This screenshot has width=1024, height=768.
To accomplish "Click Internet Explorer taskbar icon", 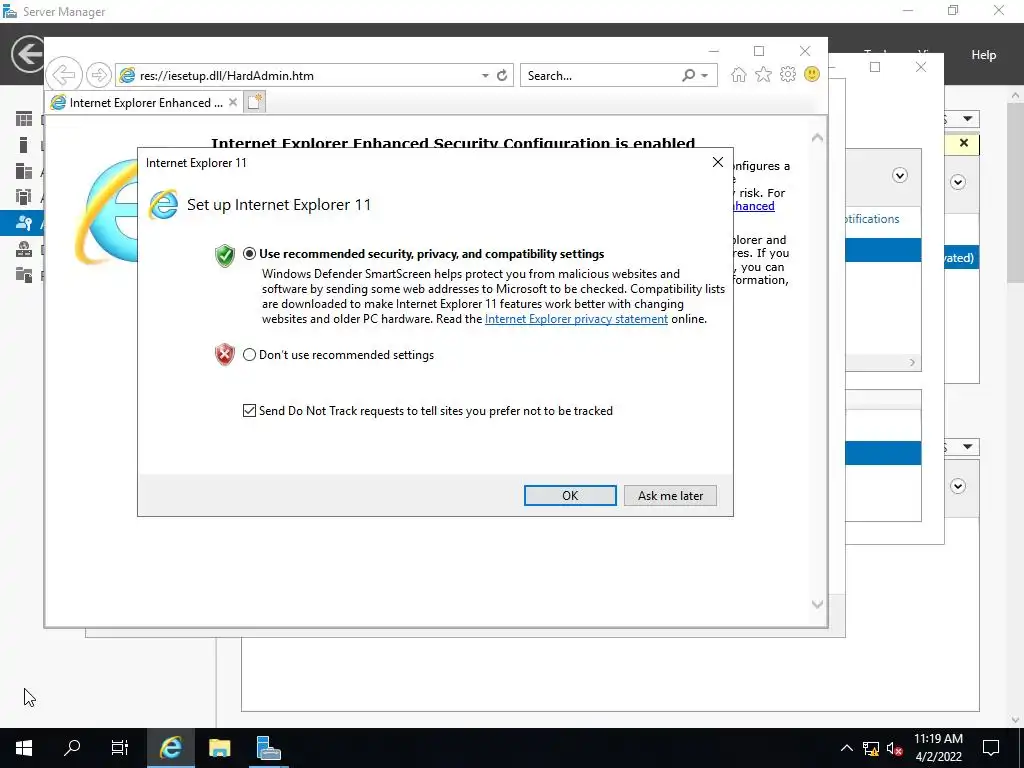I will 171,748.
